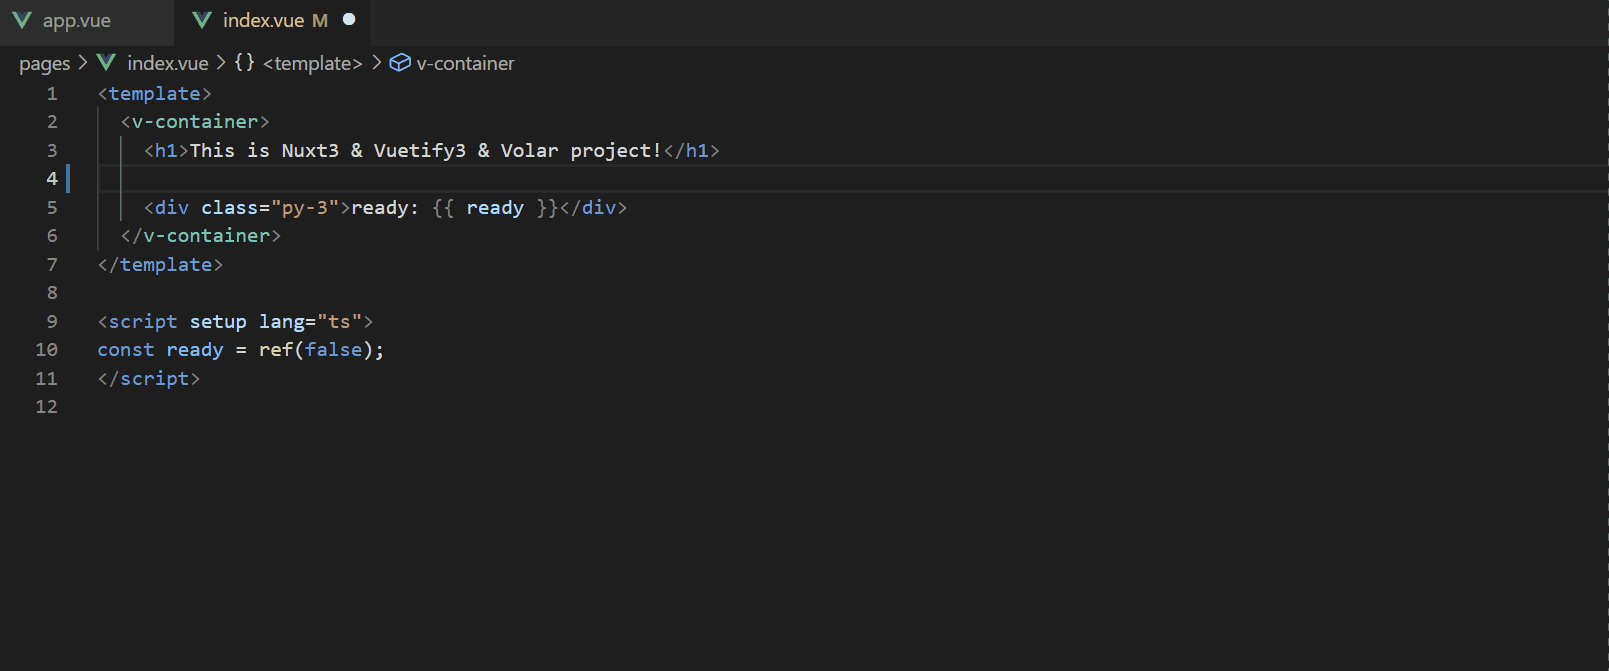Click the 'const' keyword on line 10
The height and width of the screenshot is (671, 1609).
126,350
